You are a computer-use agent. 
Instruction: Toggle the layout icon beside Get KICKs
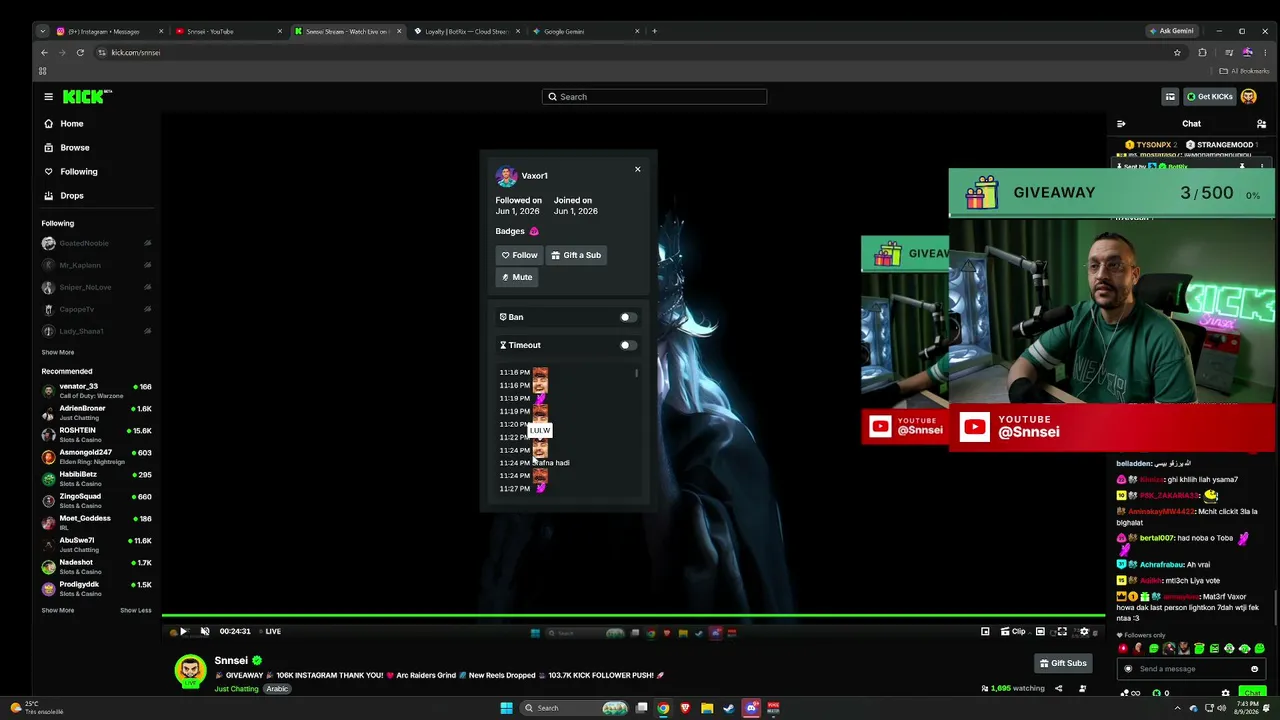coord(1170,97)
